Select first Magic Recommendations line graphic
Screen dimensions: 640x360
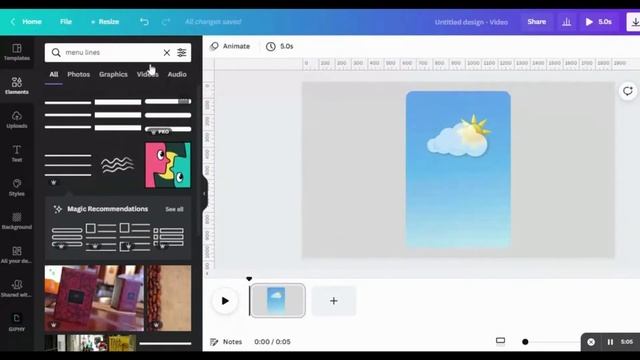click(67, 237)
